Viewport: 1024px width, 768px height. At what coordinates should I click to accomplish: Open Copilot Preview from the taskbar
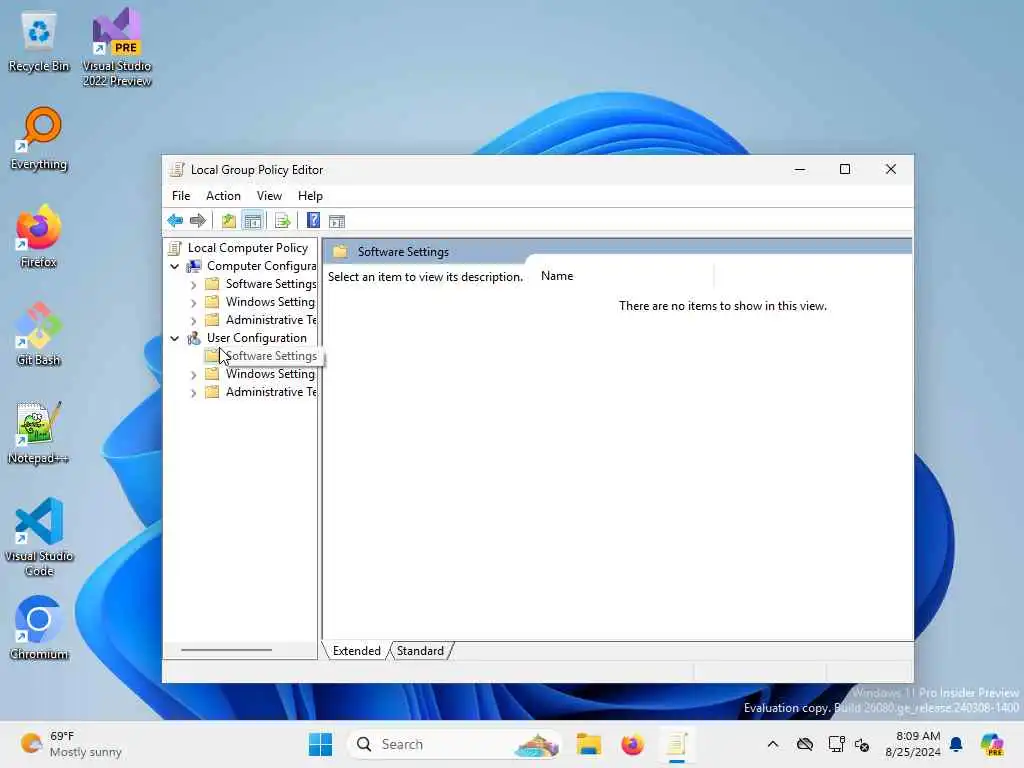991,744
